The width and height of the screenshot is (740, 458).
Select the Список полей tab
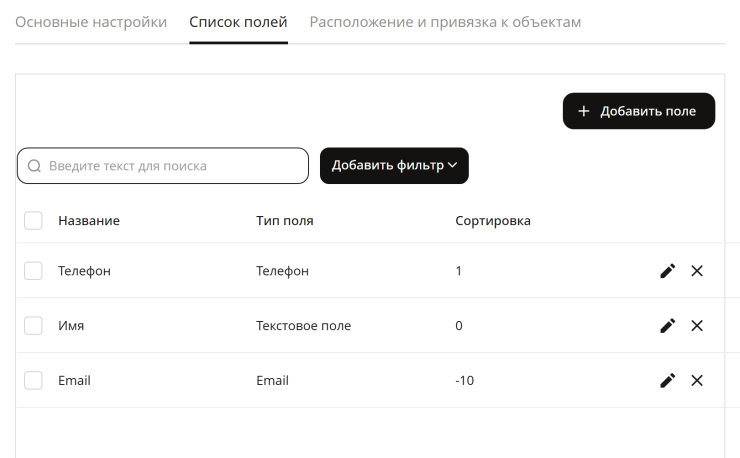pos(238,22)
